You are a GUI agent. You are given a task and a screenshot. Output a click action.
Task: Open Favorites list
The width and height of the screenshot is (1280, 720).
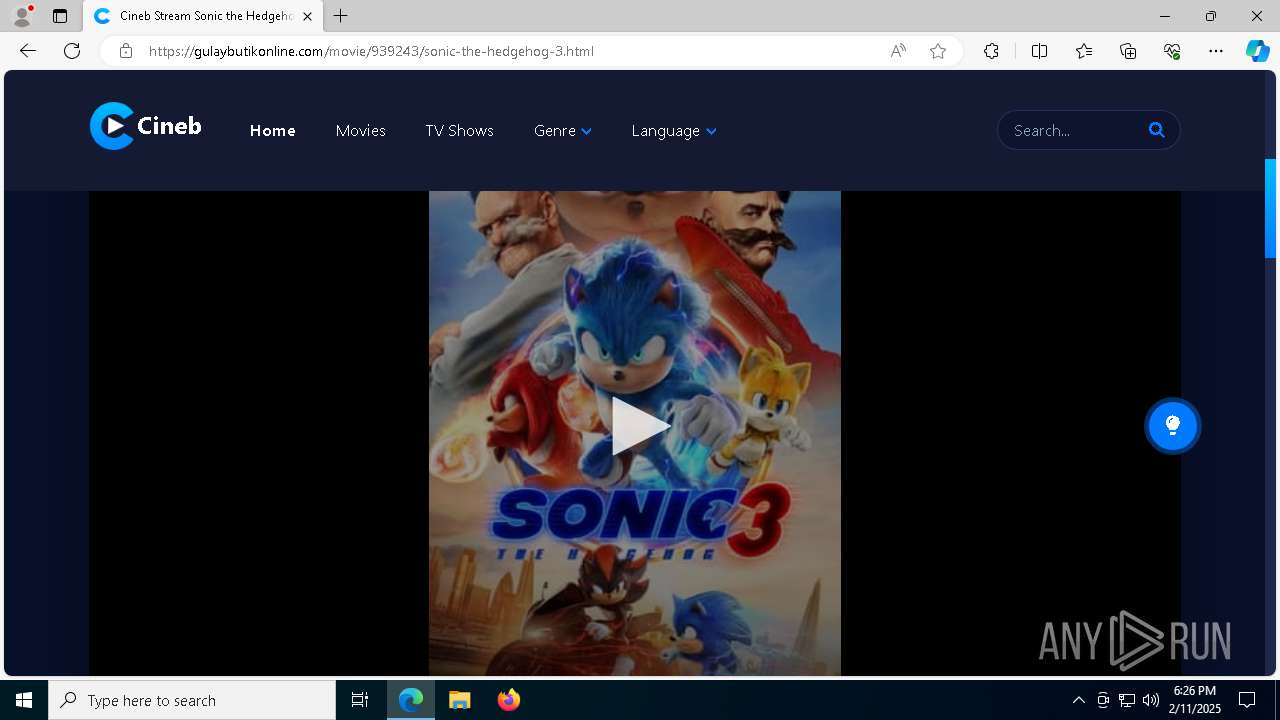click(1084, 51)
